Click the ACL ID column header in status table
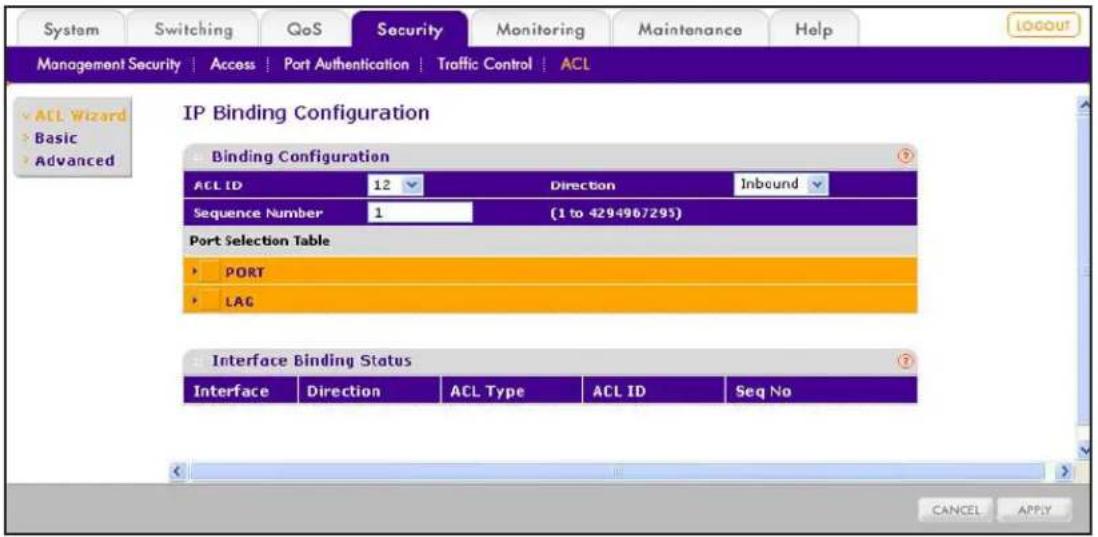 click(654, 391)
